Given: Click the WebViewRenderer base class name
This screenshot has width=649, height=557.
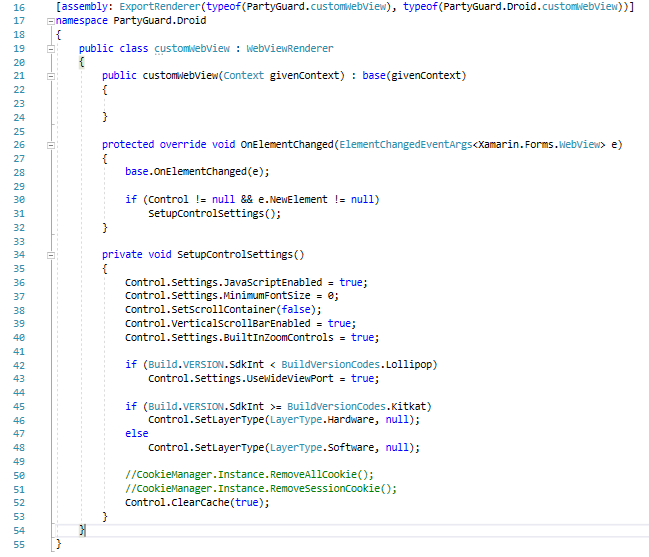Looking at the screenshot, I should pos(290,48).
